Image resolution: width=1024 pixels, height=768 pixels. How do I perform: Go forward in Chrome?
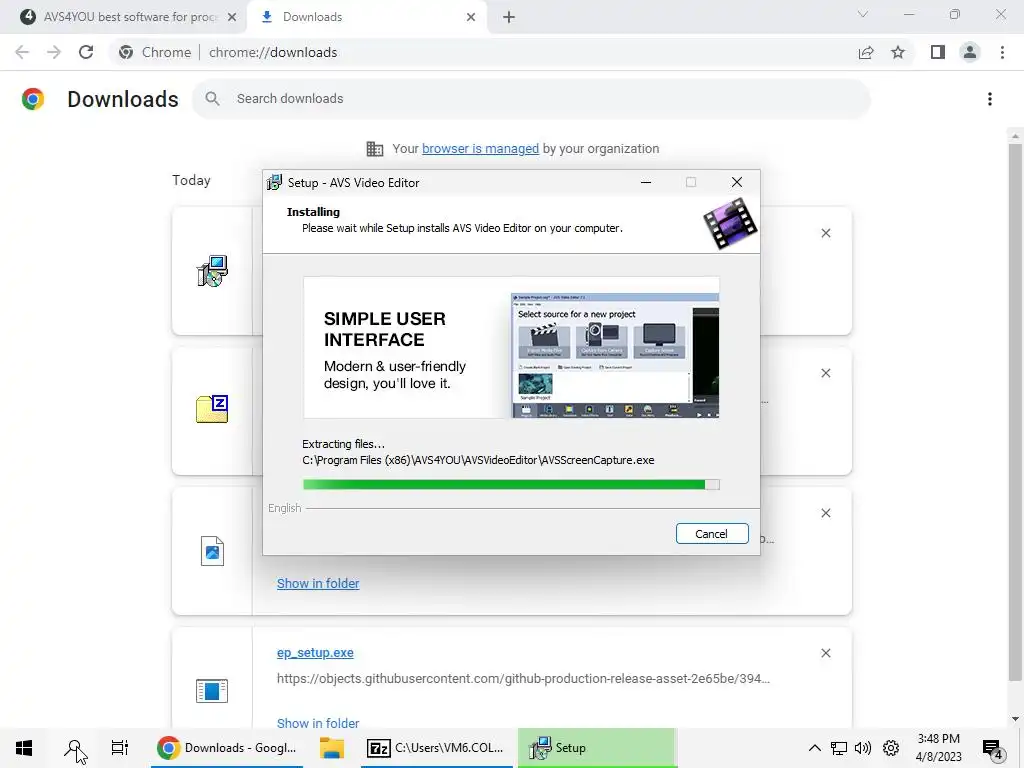54,52
